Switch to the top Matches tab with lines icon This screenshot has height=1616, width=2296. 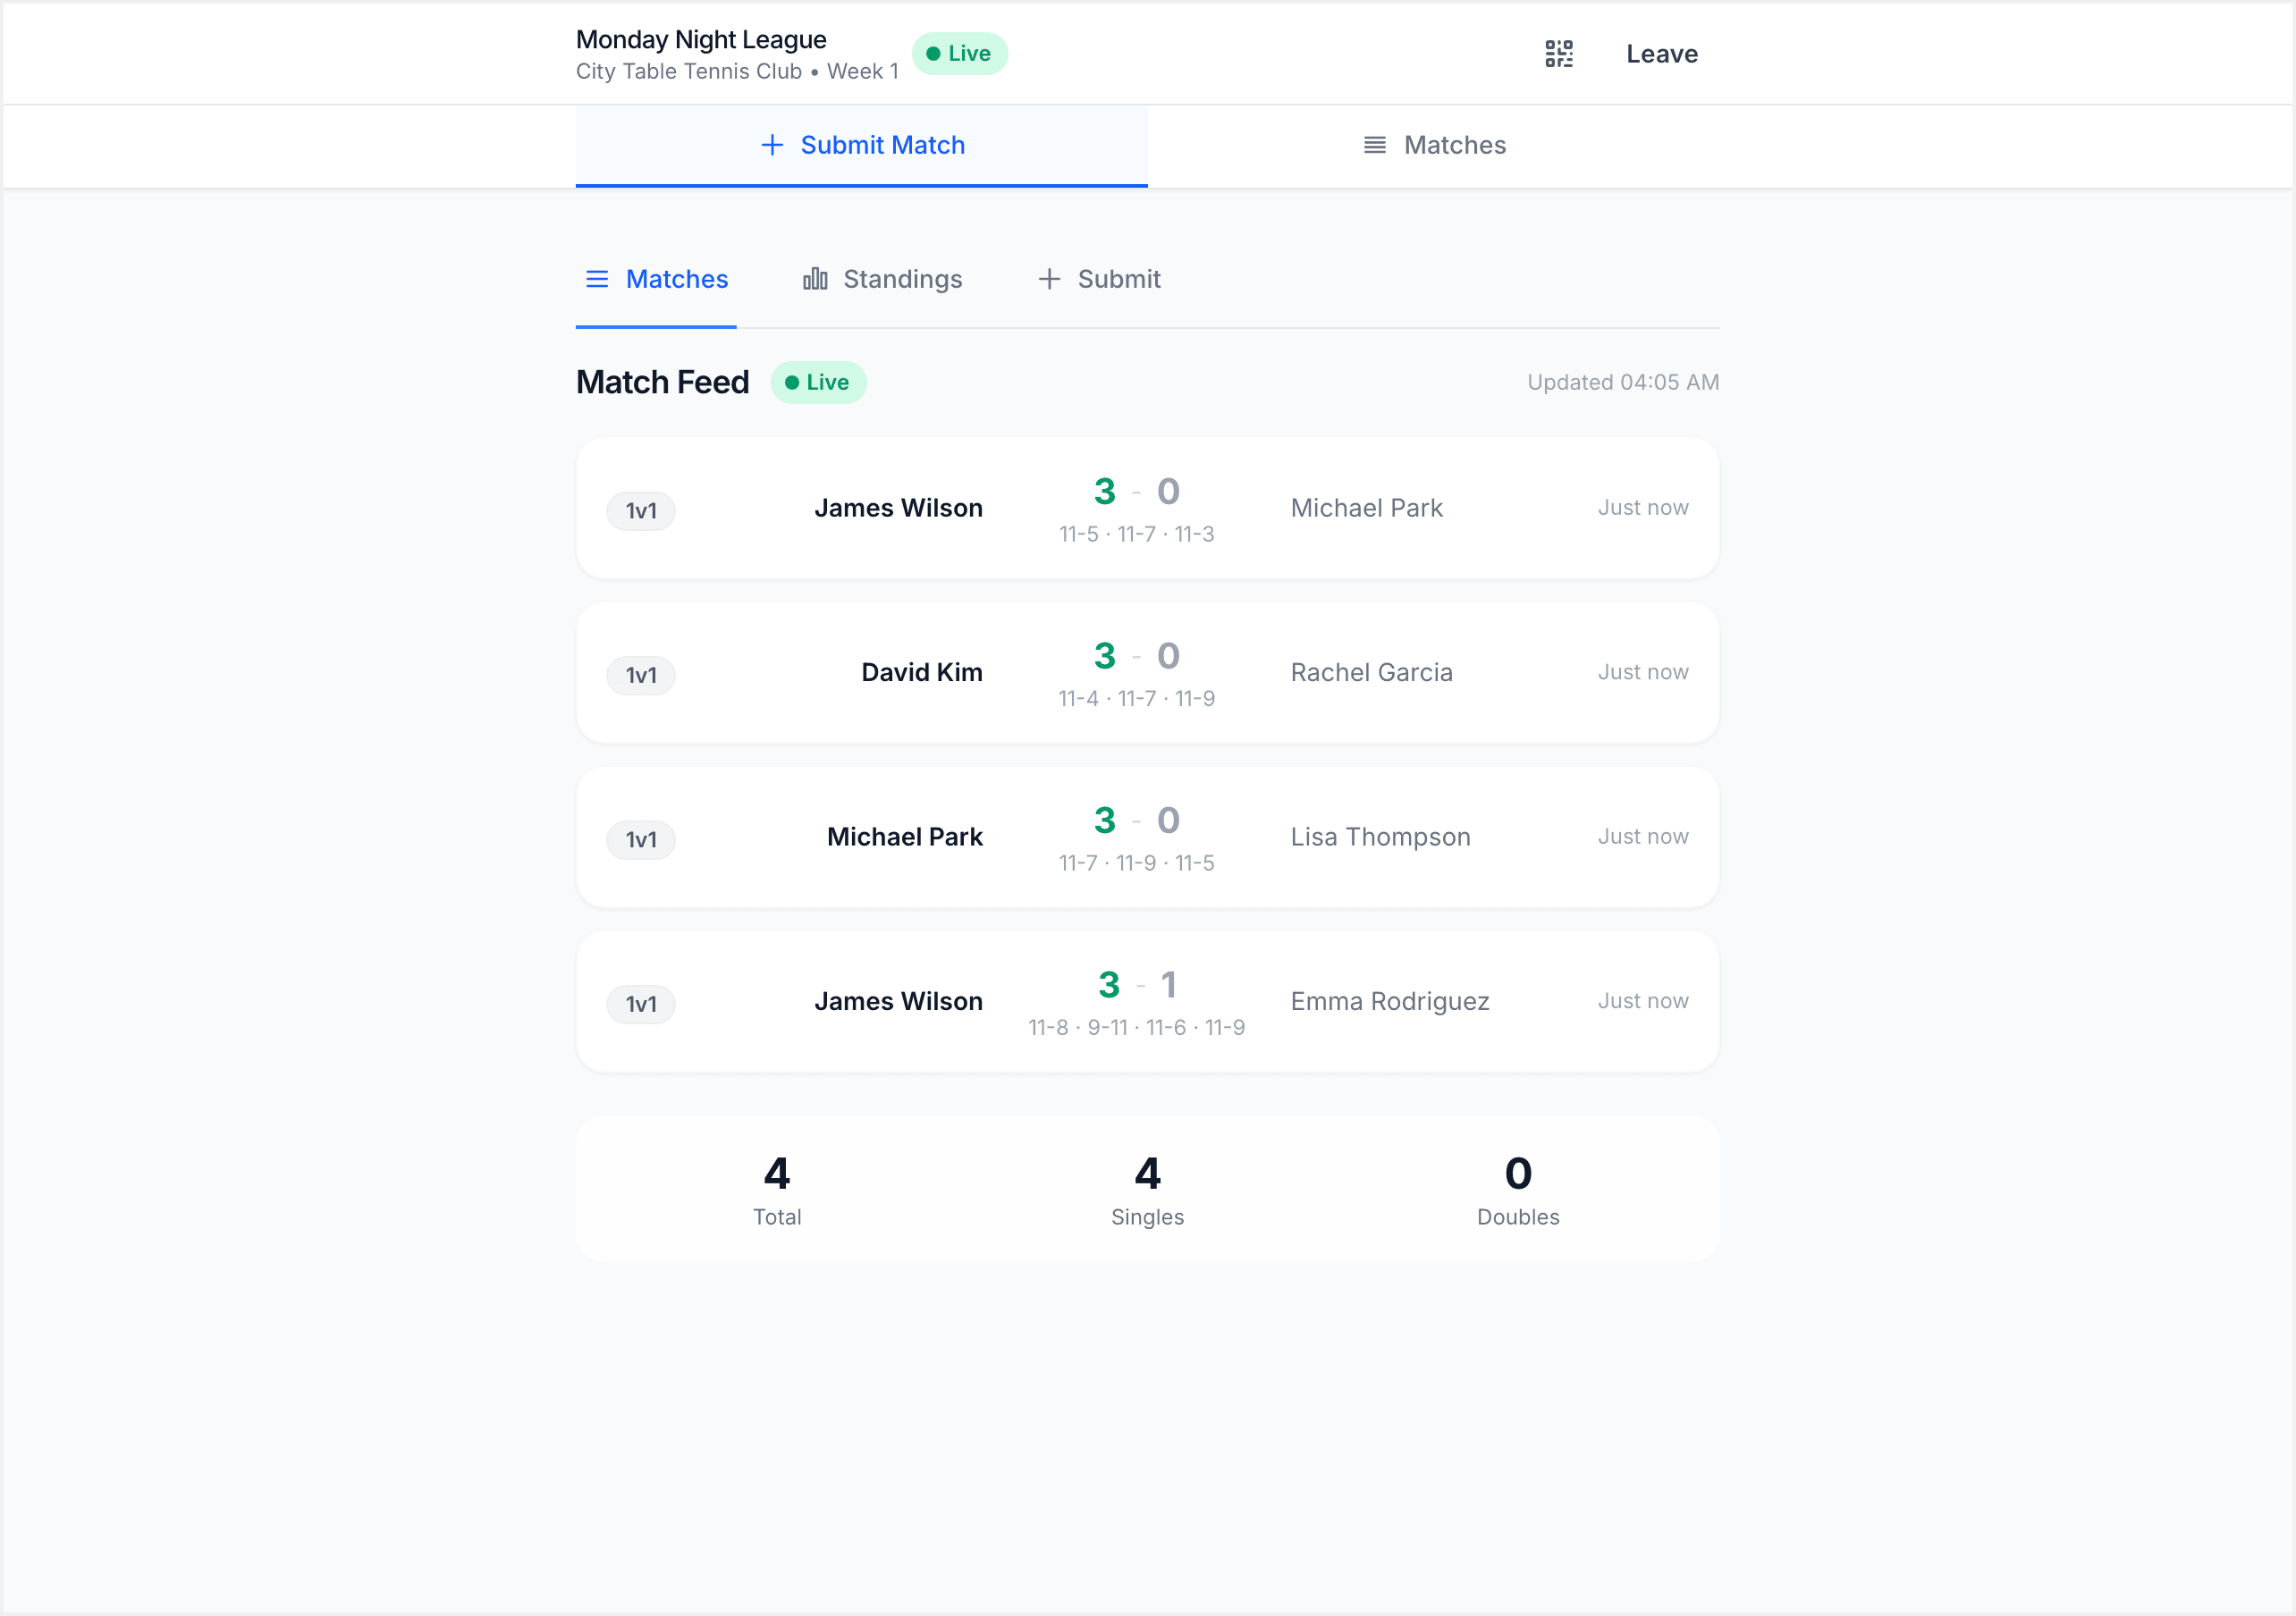pos(1434,145)
